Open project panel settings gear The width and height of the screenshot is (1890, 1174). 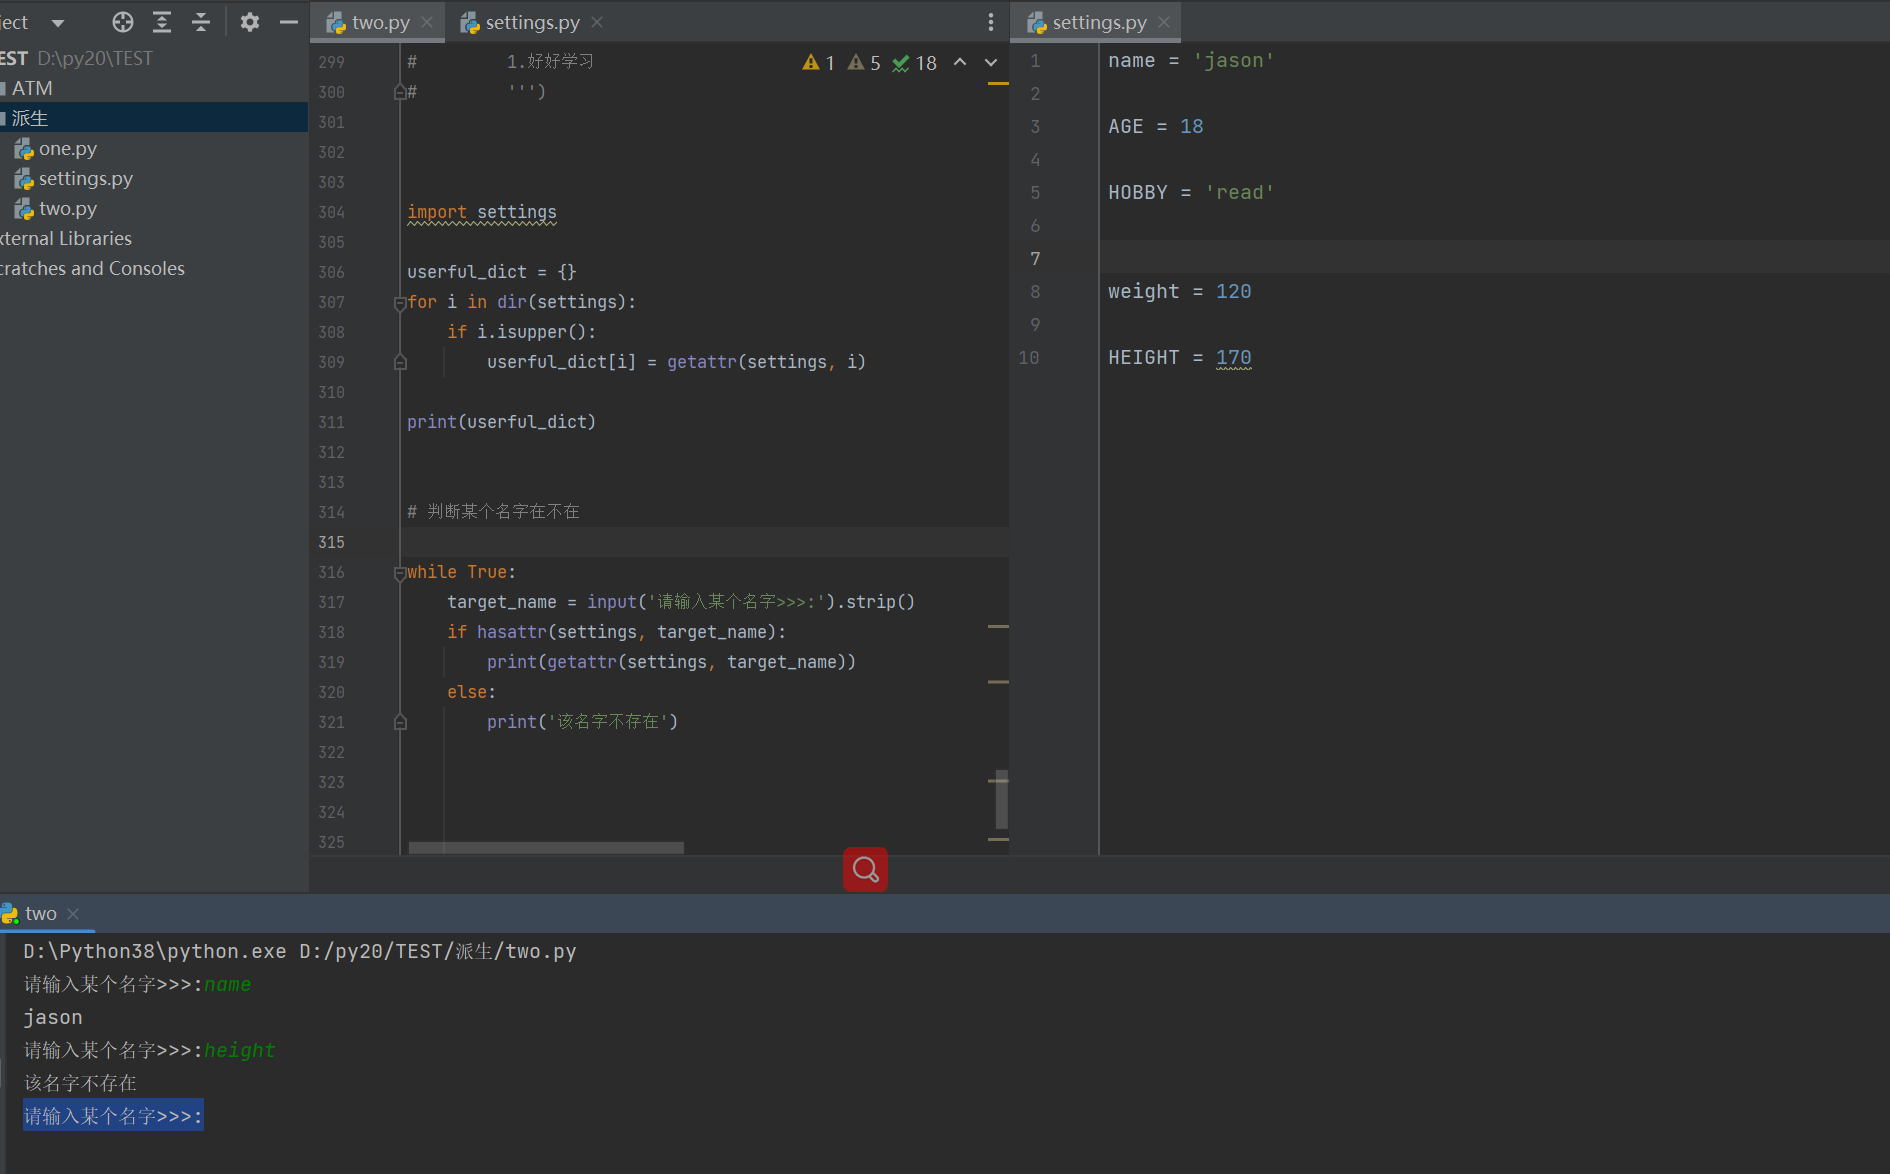pyautogui.click(x=250, y=22)
